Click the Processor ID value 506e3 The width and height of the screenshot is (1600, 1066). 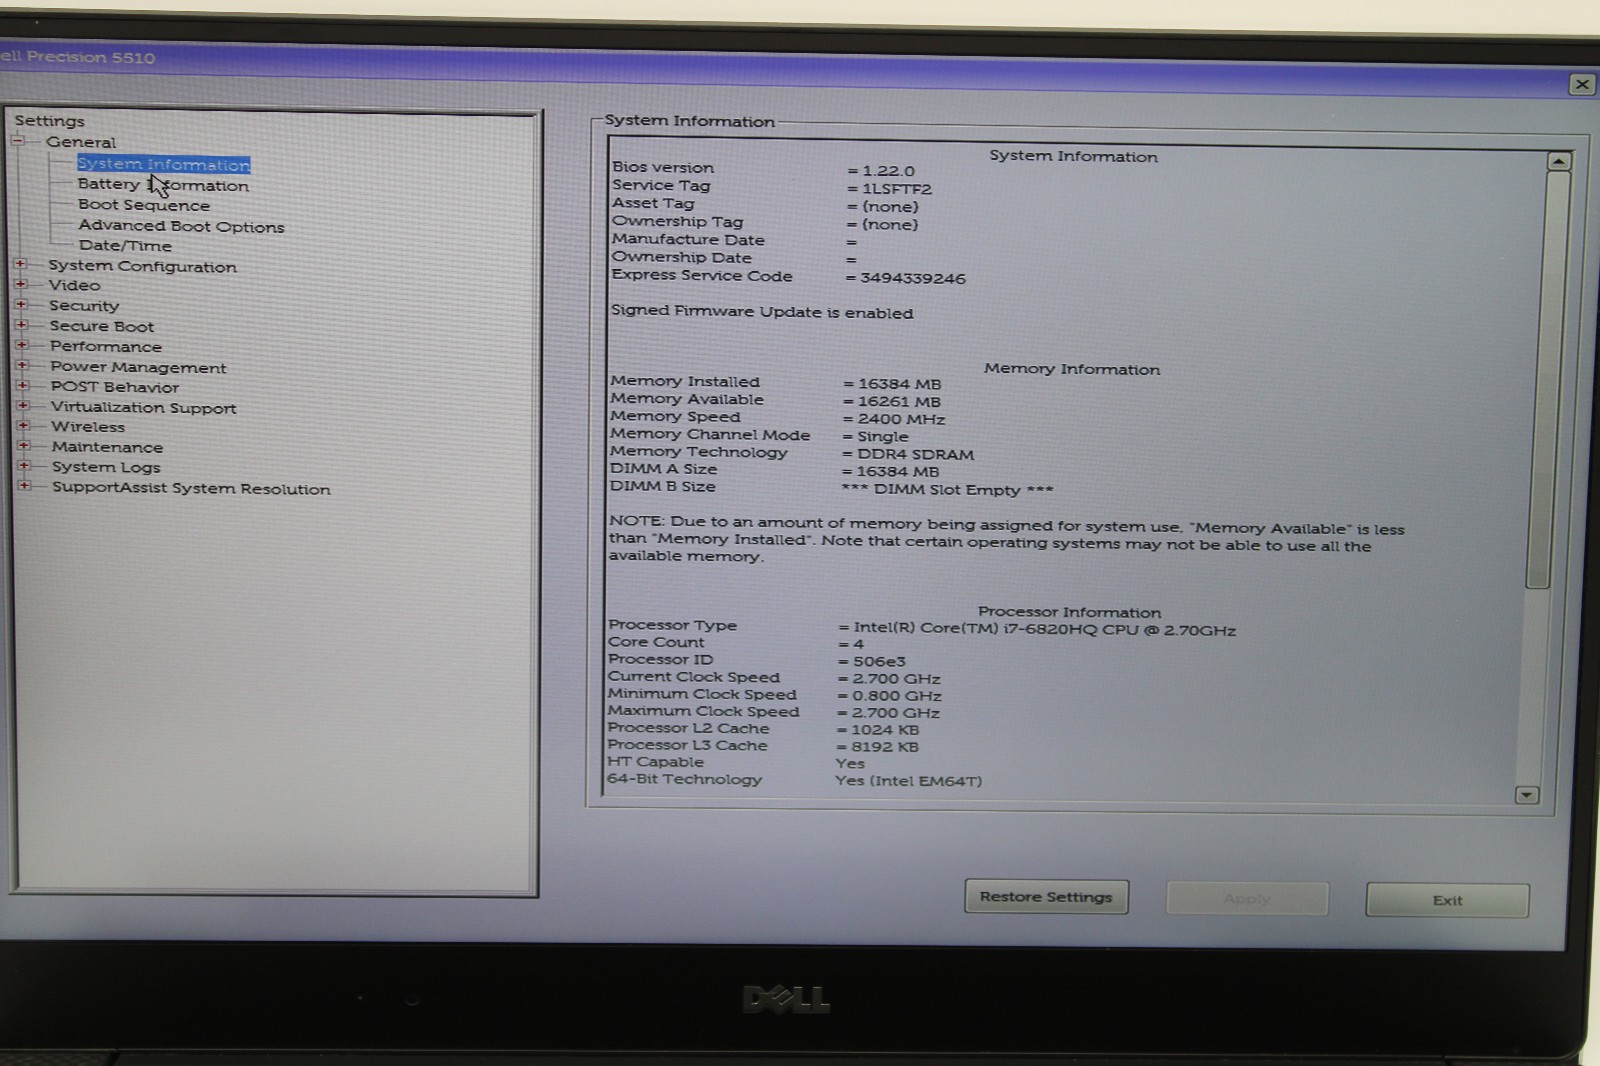pos(879,661)
